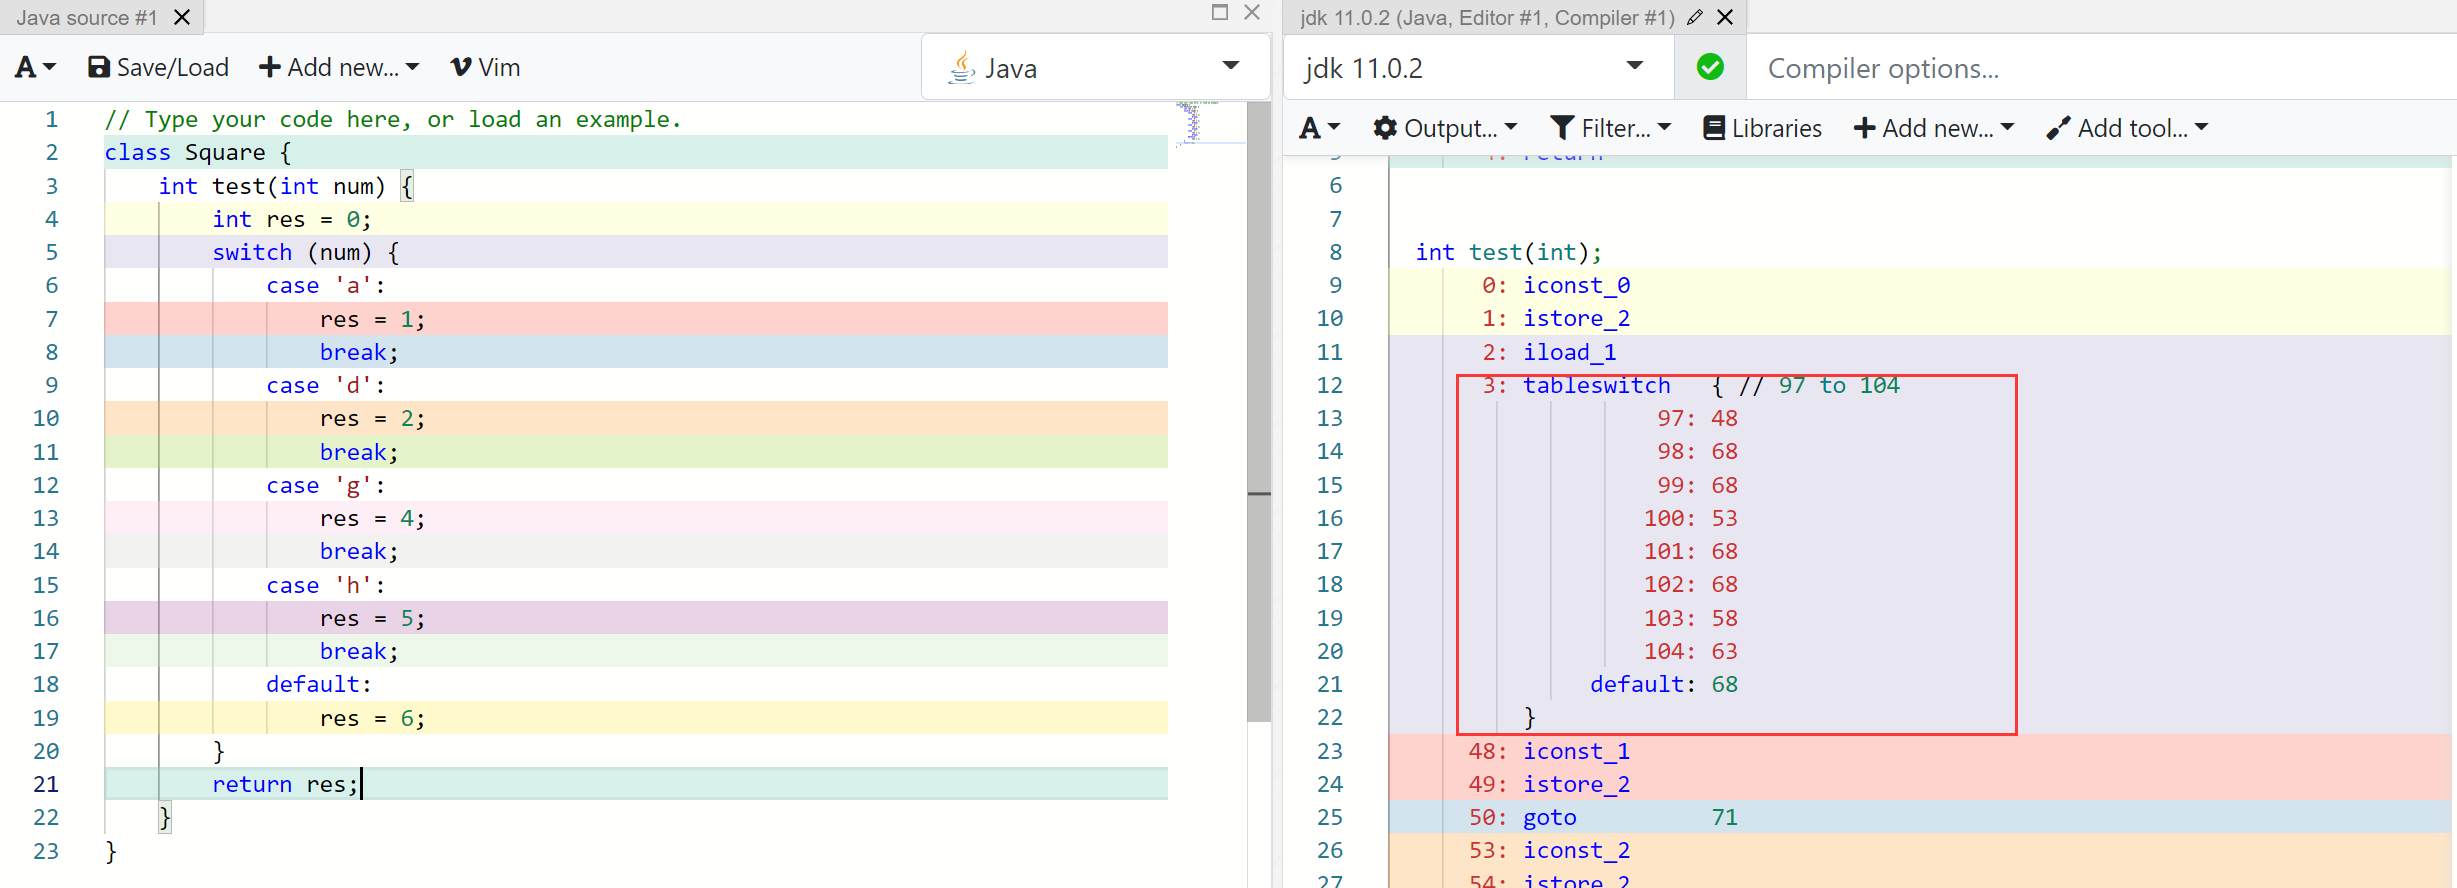Click the green compilation status checkmark

tap(1710, 67)
